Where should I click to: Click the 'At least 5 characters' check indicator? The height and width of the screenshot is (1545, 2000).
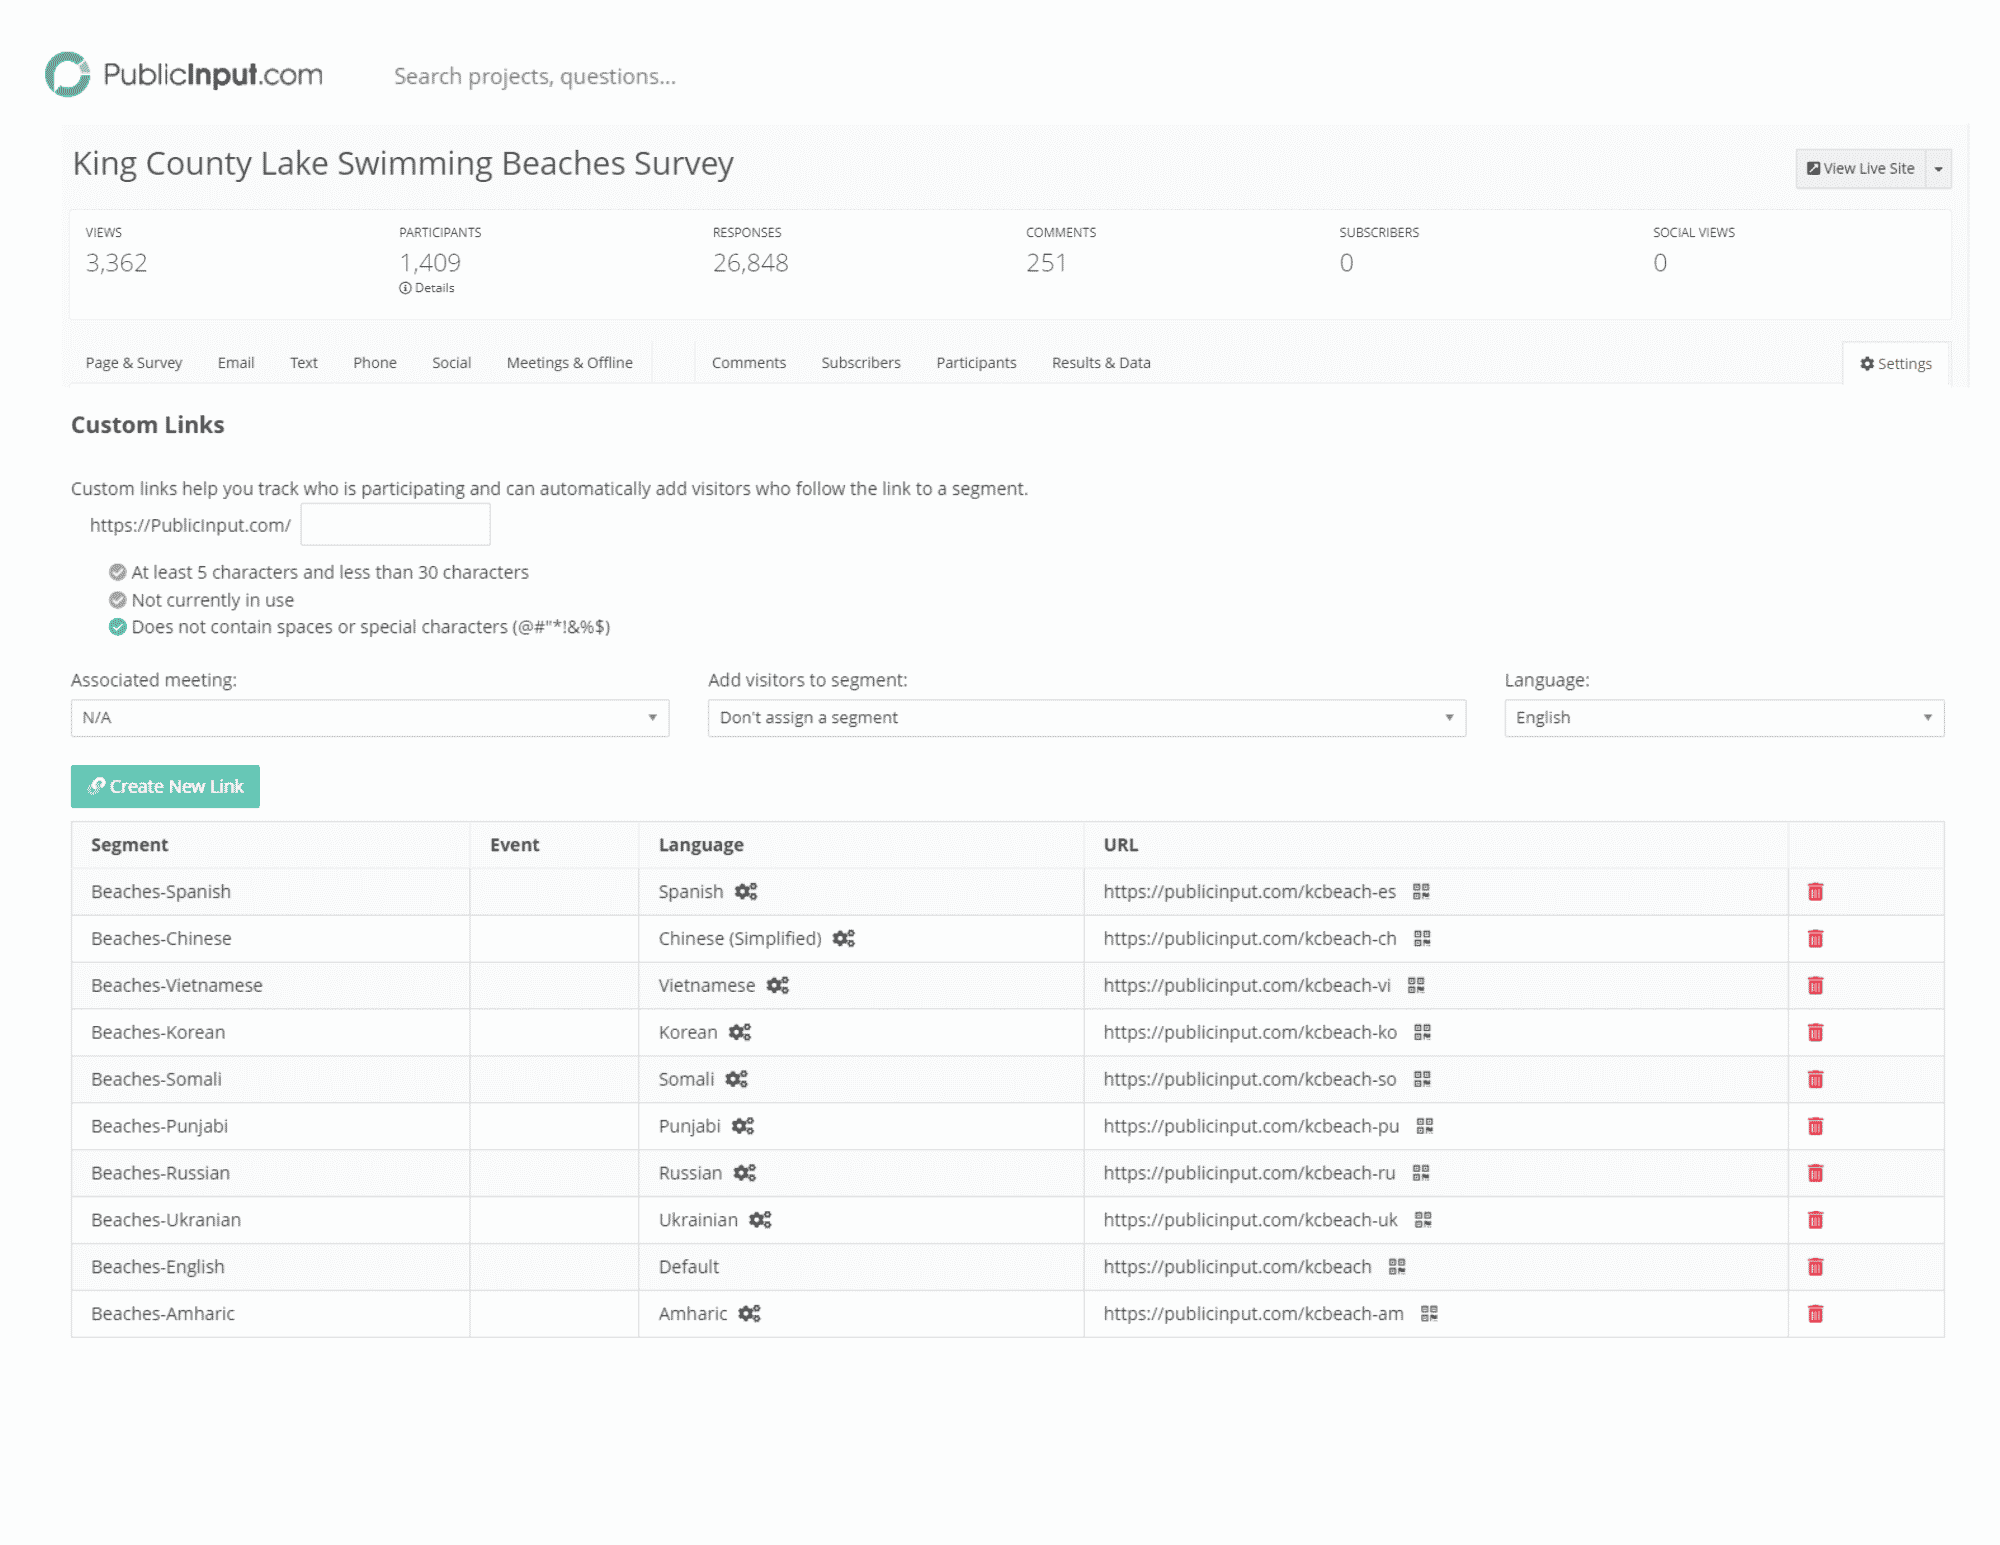pos(117,572)
